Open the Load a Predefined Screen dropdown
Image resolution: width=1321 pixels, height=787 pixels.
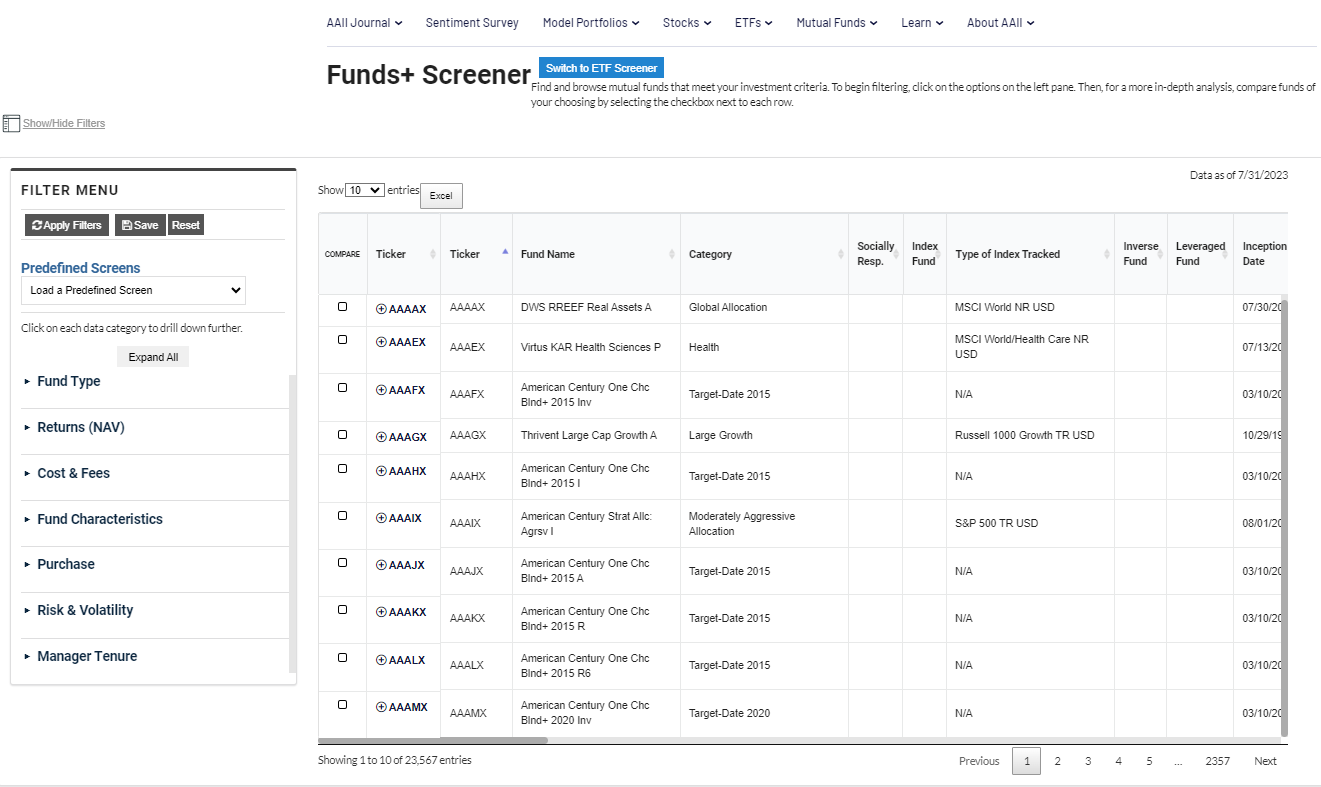[133, 290]
